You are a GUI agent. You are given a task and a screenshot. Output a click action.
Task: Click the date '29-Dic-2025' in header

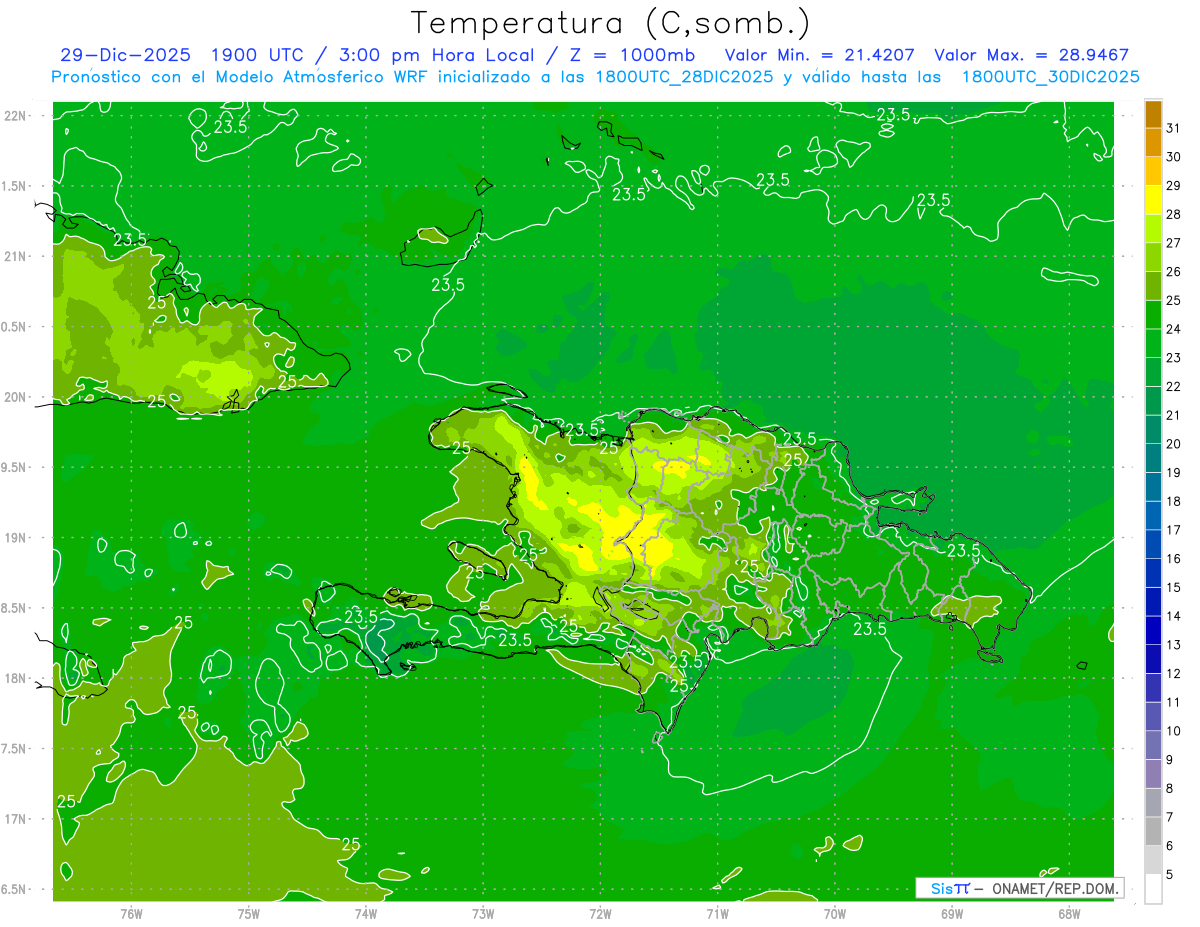(124, 56)
